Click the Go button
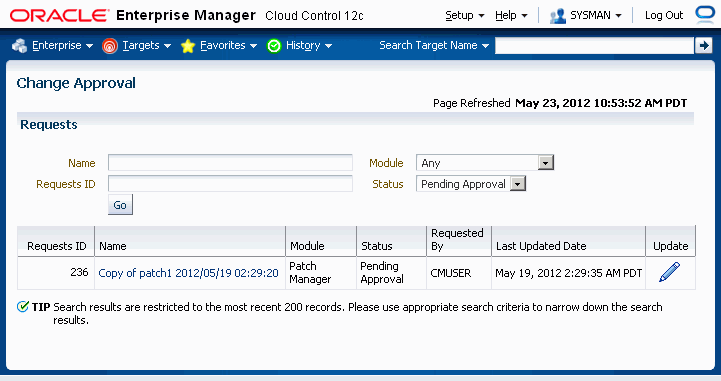Viewport: 721px width, 381px height. pos(120,205)
